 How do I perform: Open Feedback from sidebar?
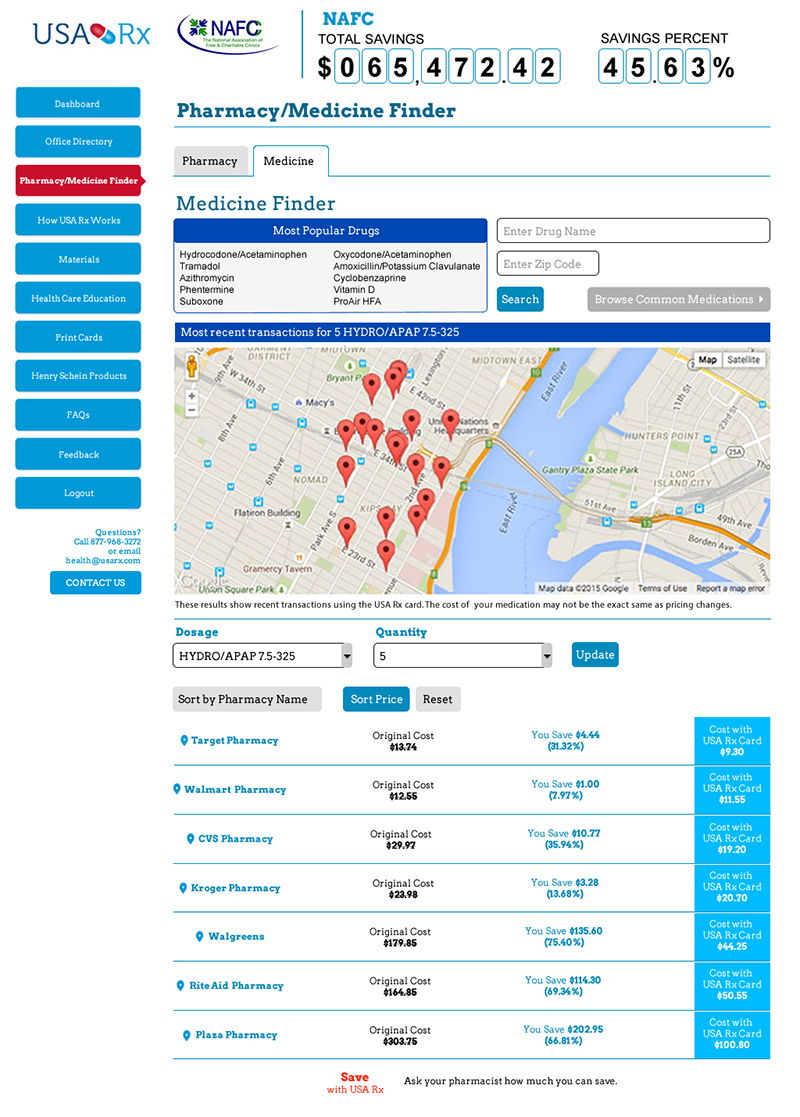(x=78, y=454)
